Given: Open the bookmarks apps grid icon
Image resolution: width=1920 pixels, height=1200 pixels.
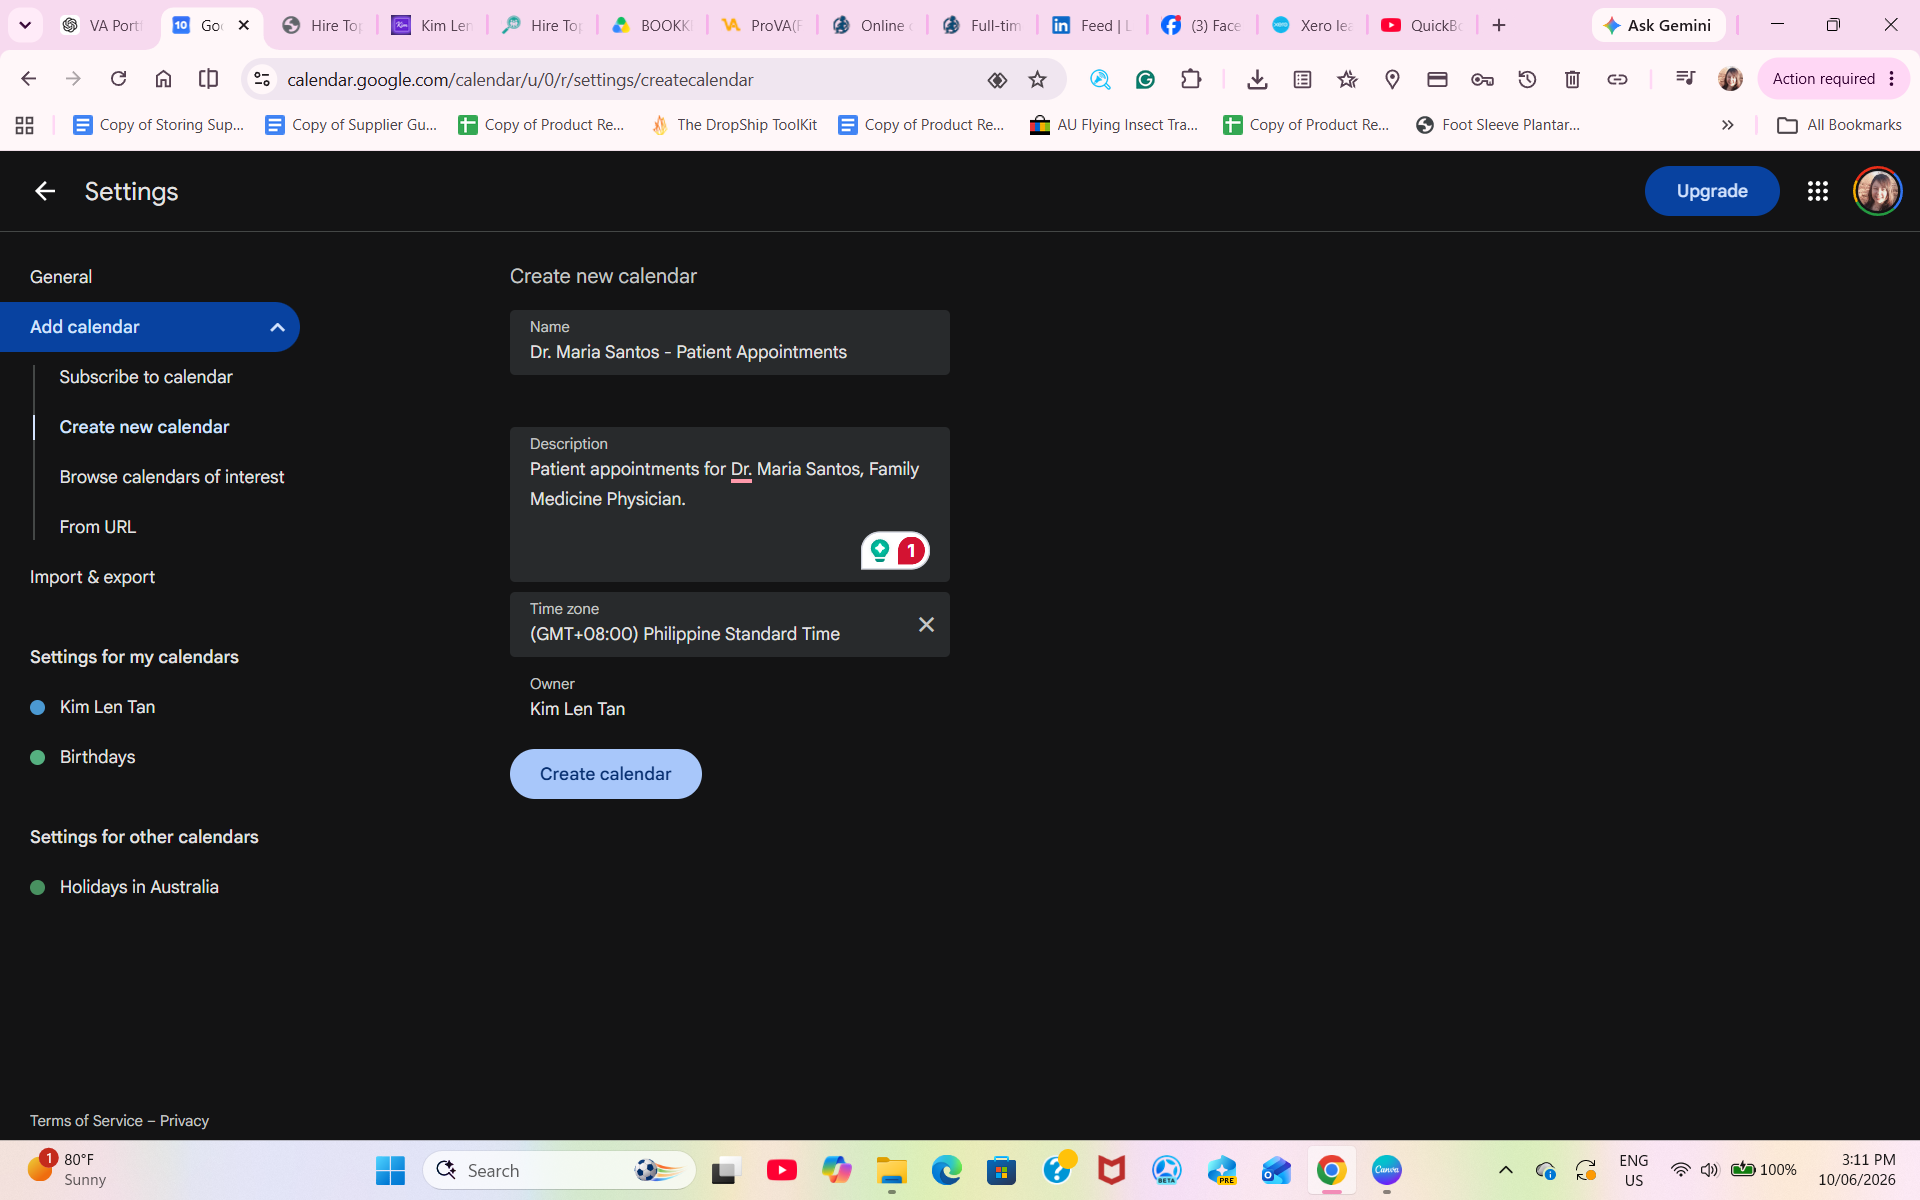Looking at the screenshot, I should pos(25,125).
